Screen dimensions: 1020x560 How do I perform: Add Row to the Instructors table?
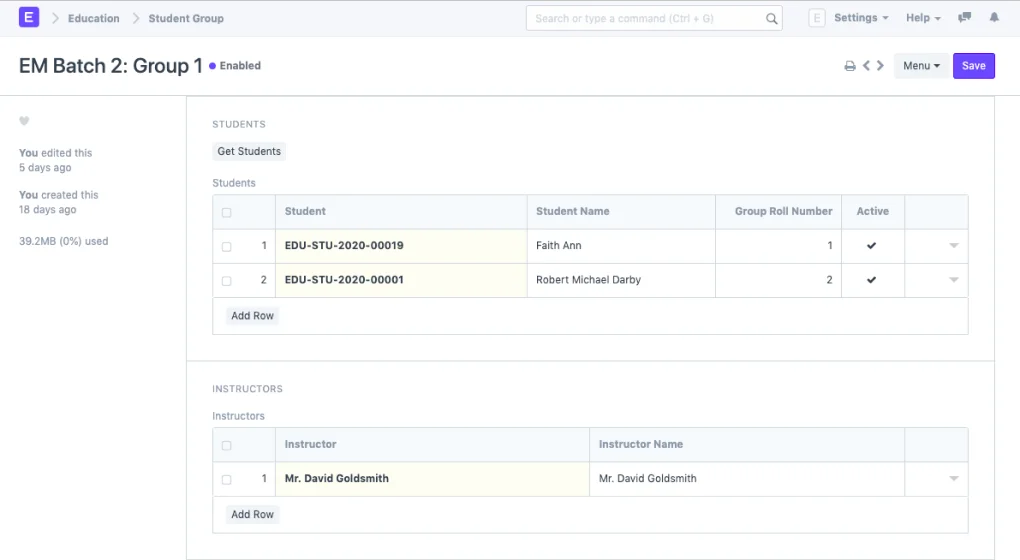pos(252,514)
